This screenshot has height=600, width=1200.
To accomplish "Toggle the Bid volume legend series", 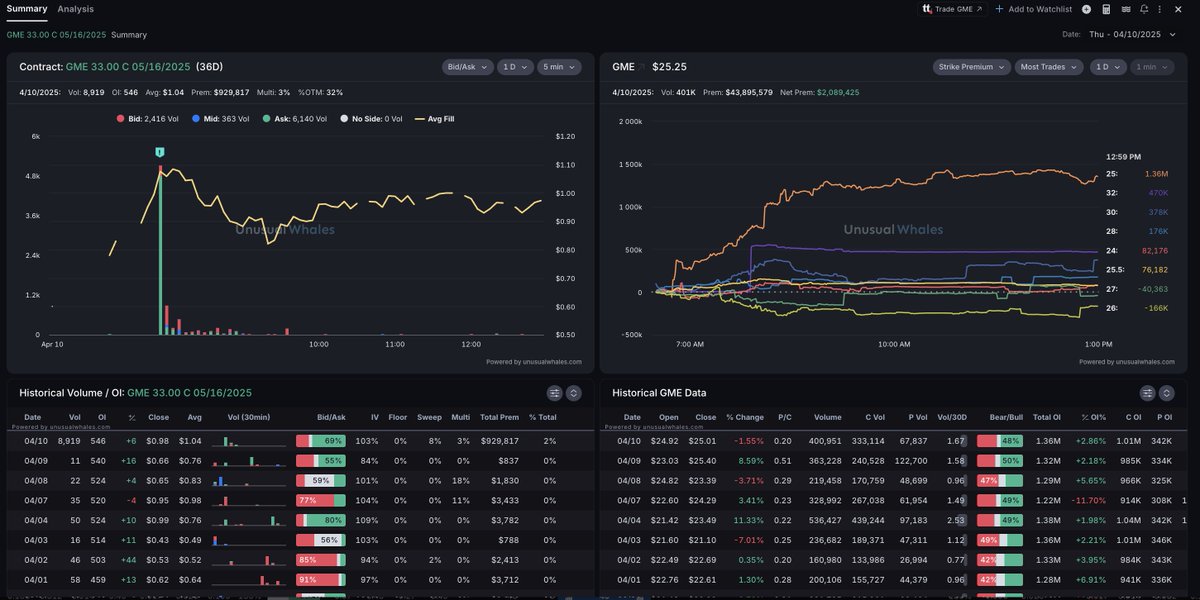I will [149, 119].
